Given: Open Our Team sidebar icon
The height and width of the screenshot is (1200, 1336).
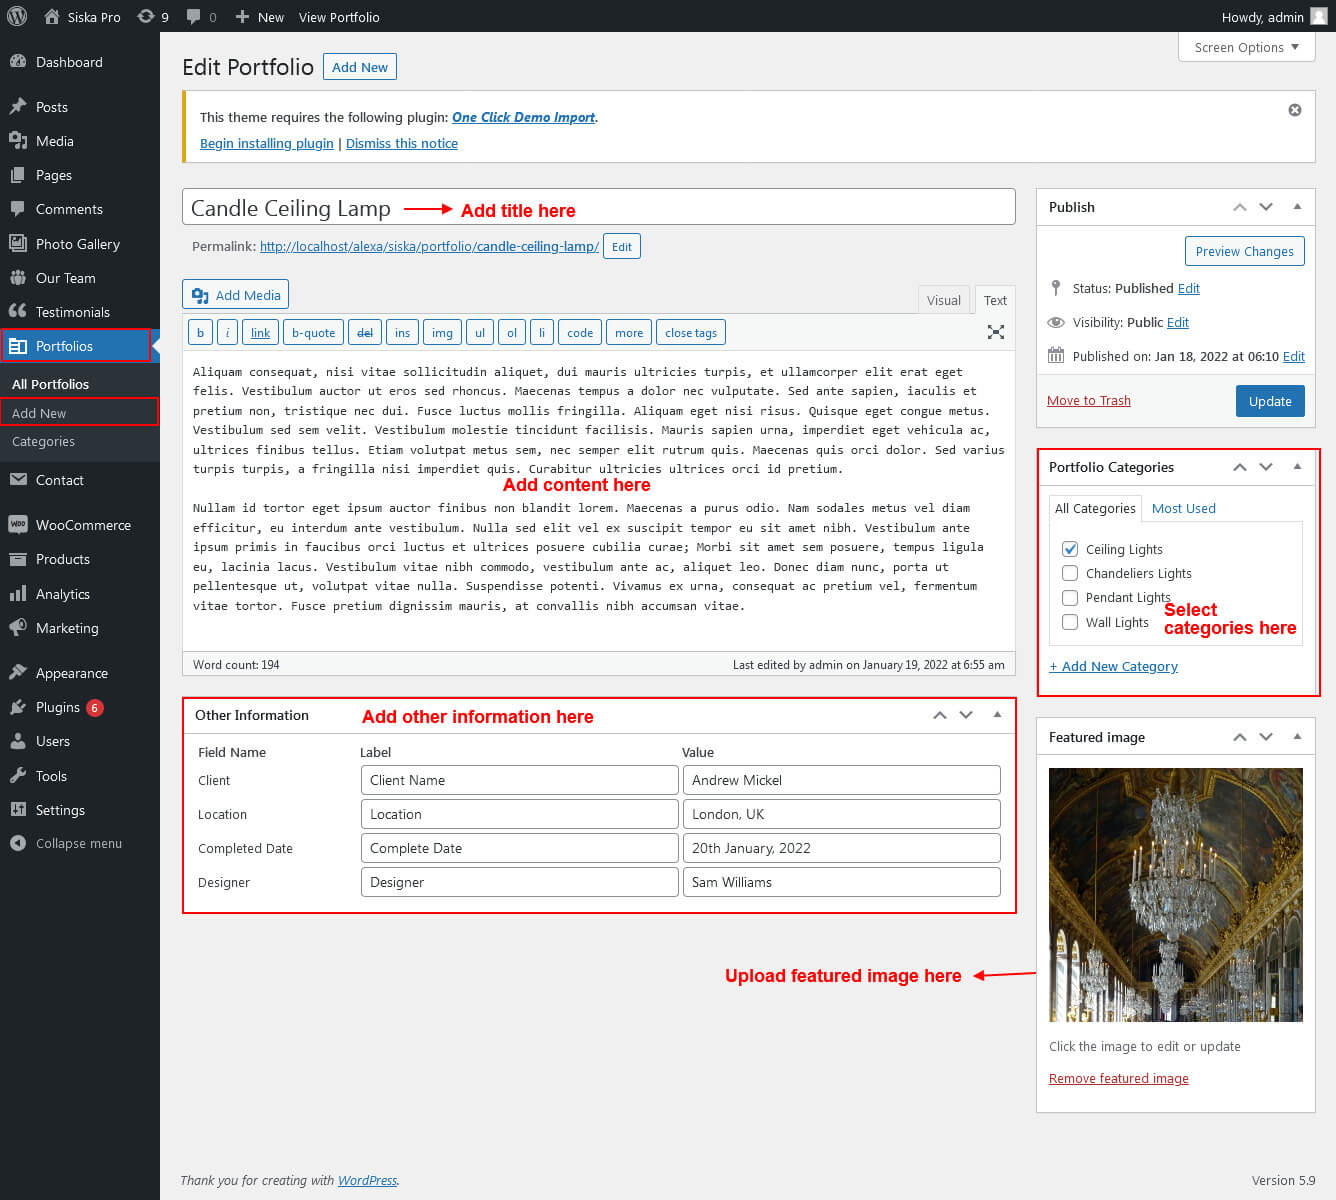Looking at the screenshot, I should (x=18, y=277).
